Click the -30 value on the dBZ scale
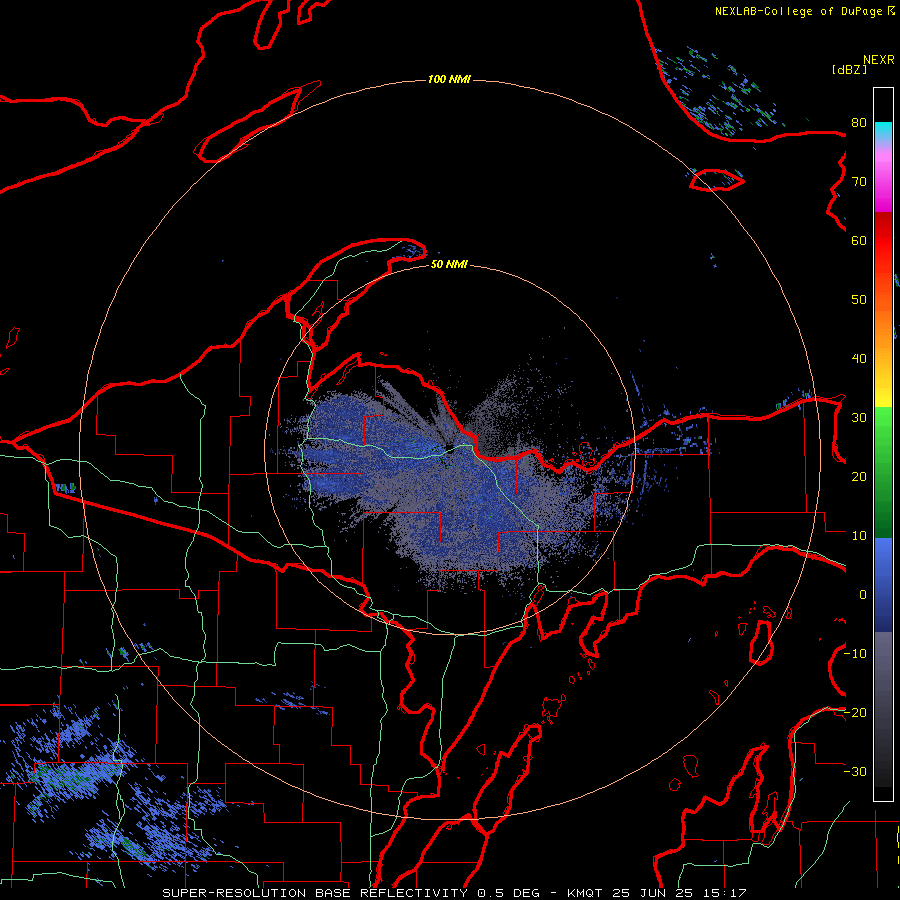The height and width of the screenshot is (900, 900). point(855,771)
